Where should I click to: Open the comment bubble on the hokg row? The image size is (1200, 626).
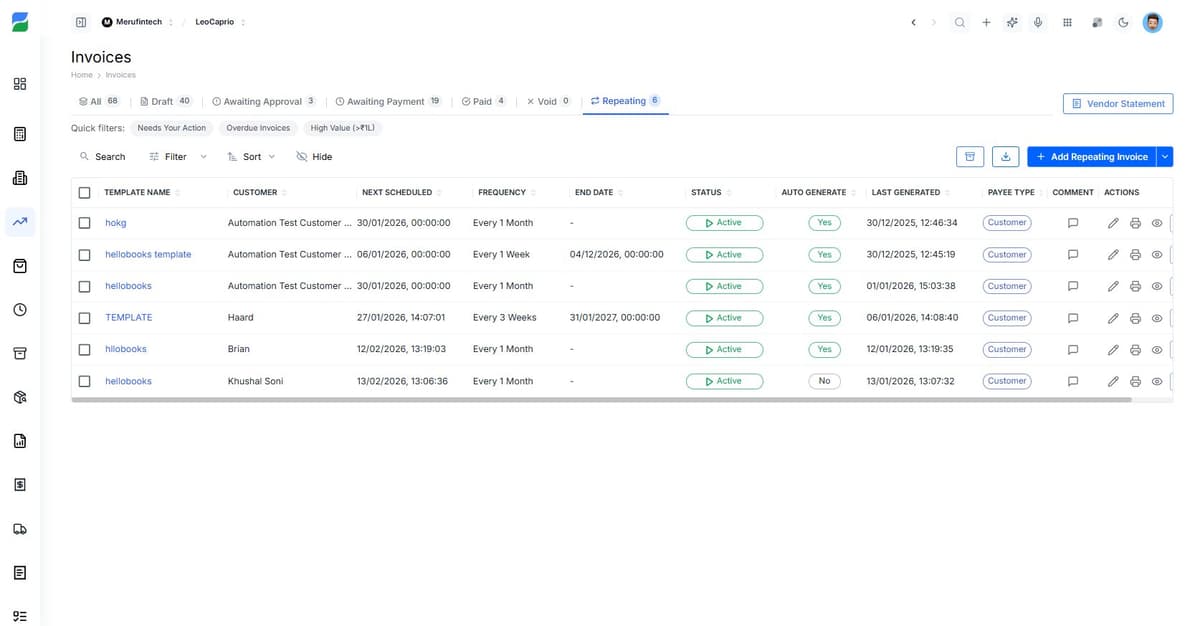pos(1073,222)
